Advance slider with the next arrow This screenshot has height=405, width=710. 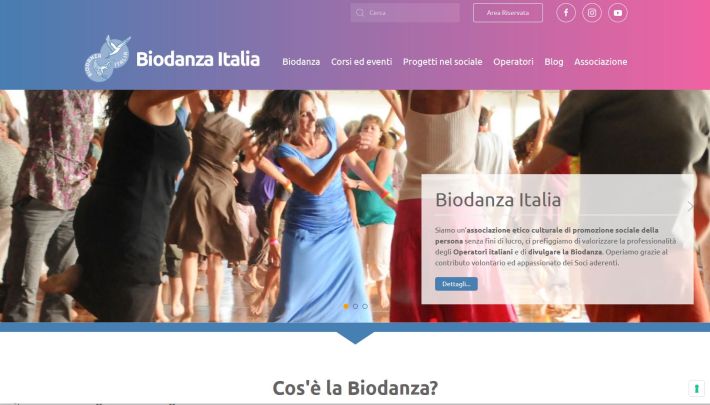click(690, 206)
